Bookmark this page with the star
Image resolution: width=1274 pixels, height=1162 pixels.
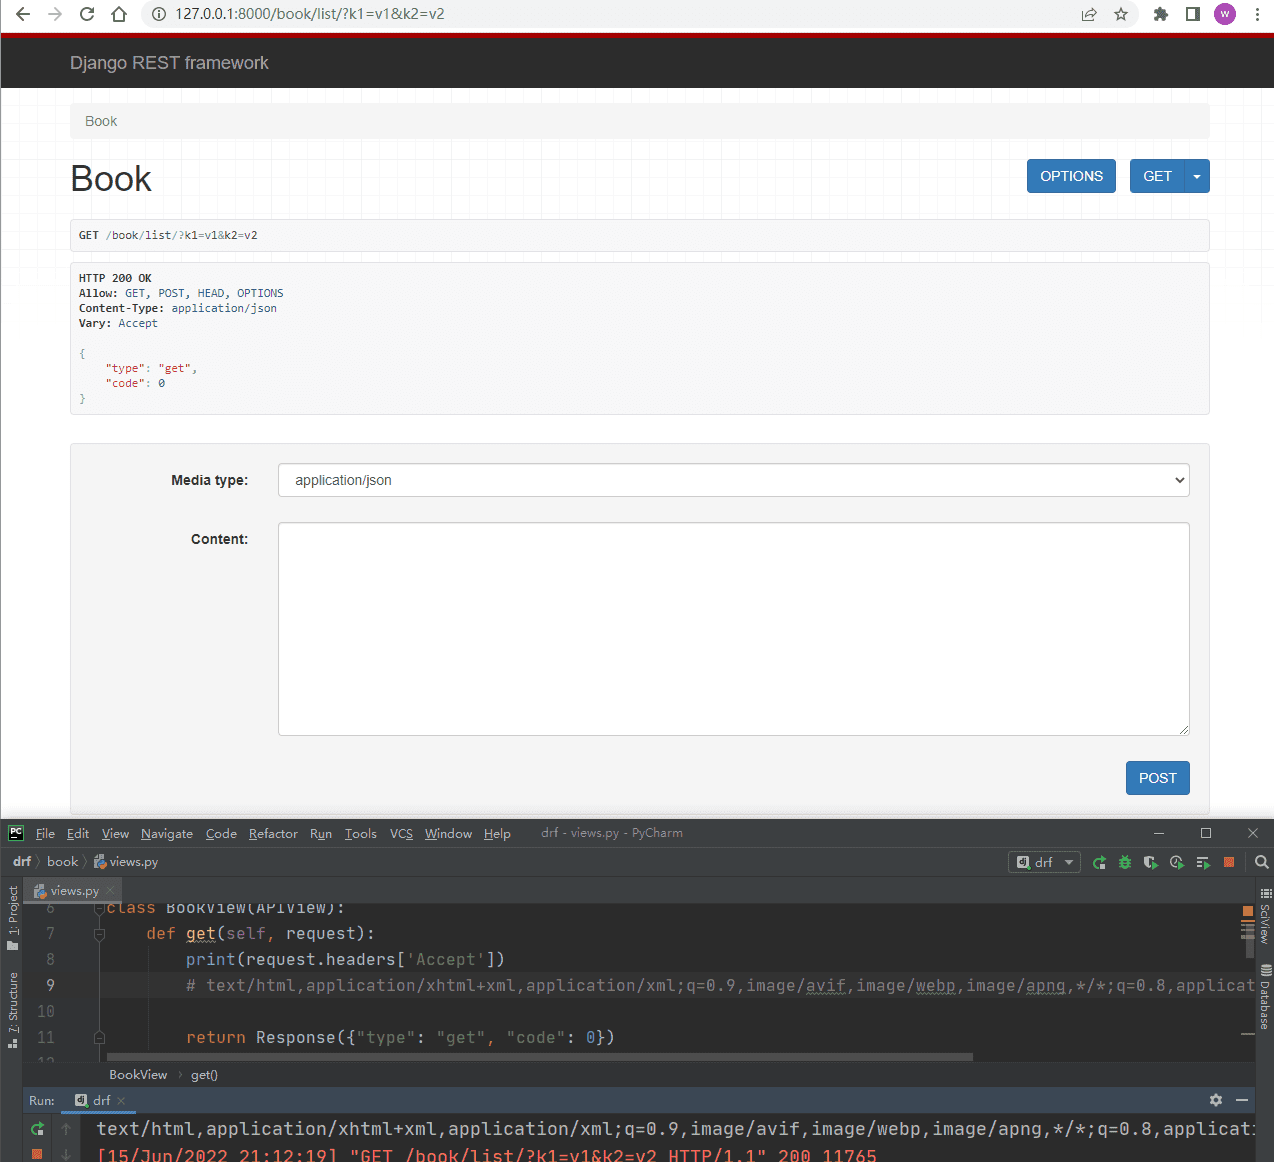1121,14
